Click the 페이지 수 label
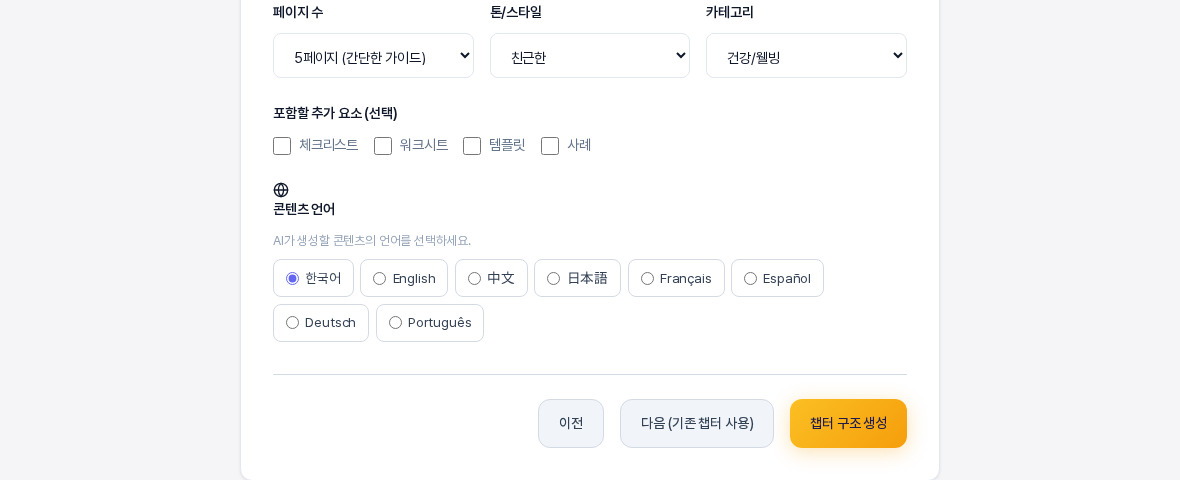 298,12
